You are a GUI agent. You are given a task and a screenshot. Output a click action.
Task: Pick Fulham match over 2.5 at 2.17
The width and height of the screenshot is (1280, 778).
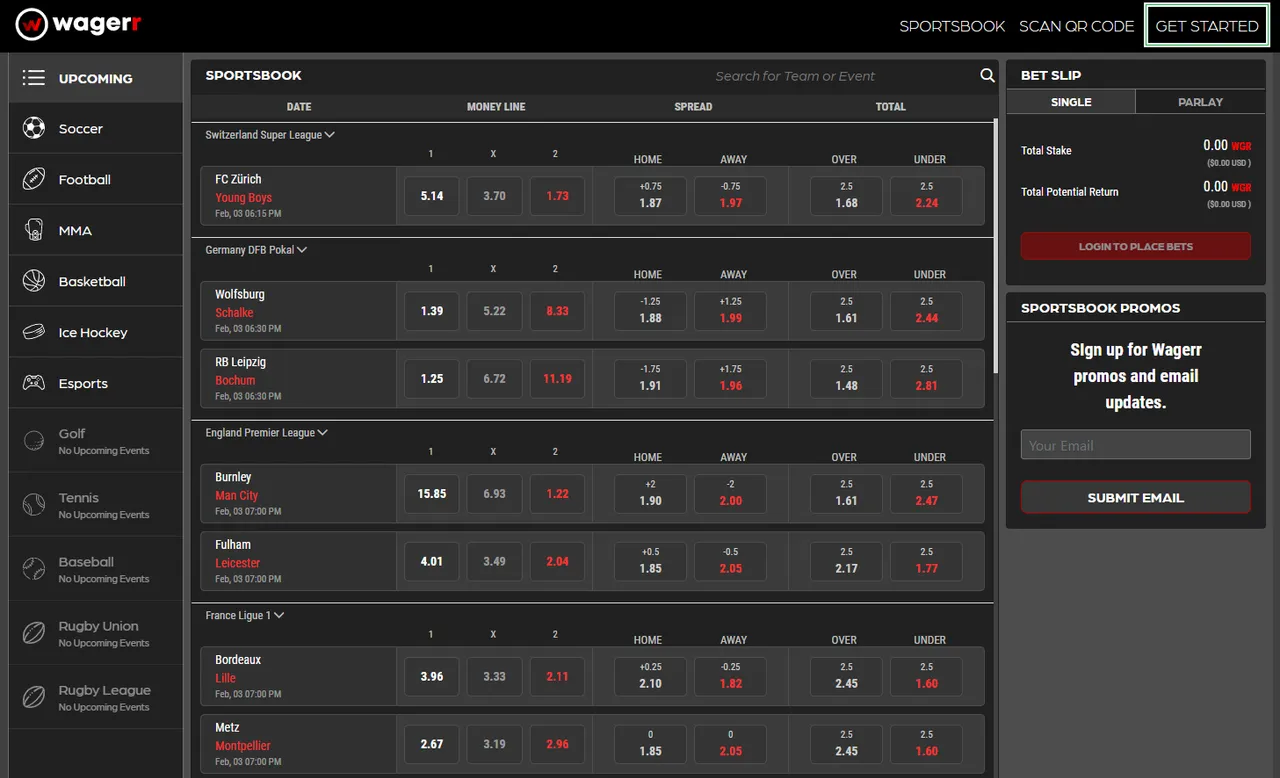pyautogui.click(x=846, y=561)
